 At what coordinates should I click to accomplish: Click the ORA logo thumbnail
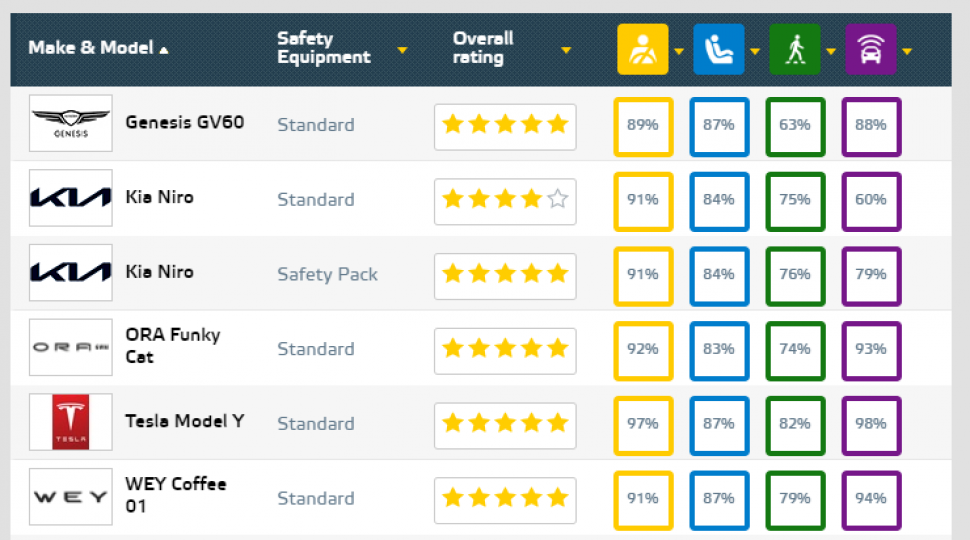point(70,348)
